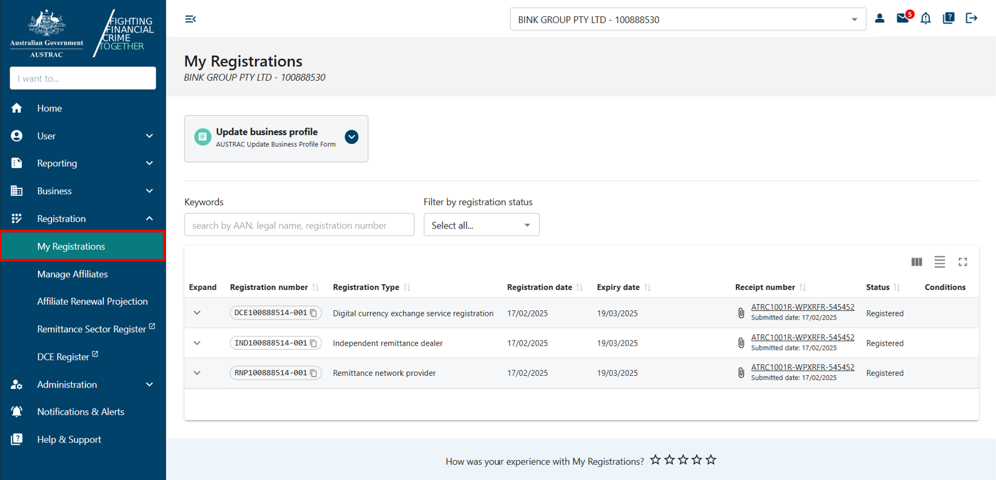Image resolution: width=996 pixels, height=480 pixels.
Task: Toggle table fullscreen view
Action: pos(963,262)
